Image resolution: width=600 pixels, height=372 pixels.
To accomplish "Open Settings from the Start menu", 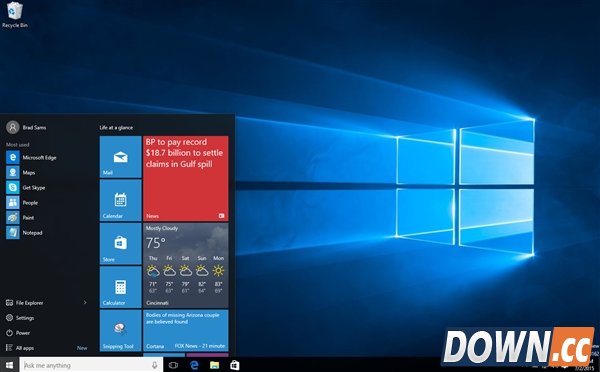I will [x=20, y=318].
